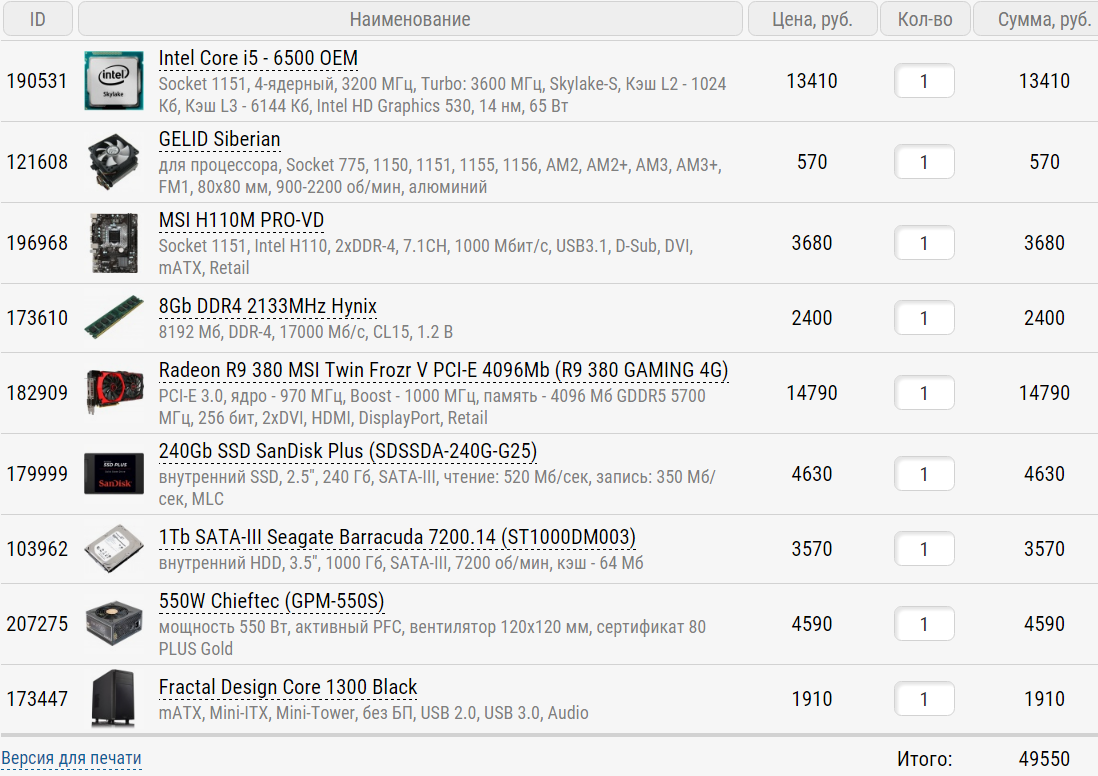1098x776 pixels.
Task: Click the Radeon R9 380 sum 14790 in Сумма column
Action: pos(1044,393)
